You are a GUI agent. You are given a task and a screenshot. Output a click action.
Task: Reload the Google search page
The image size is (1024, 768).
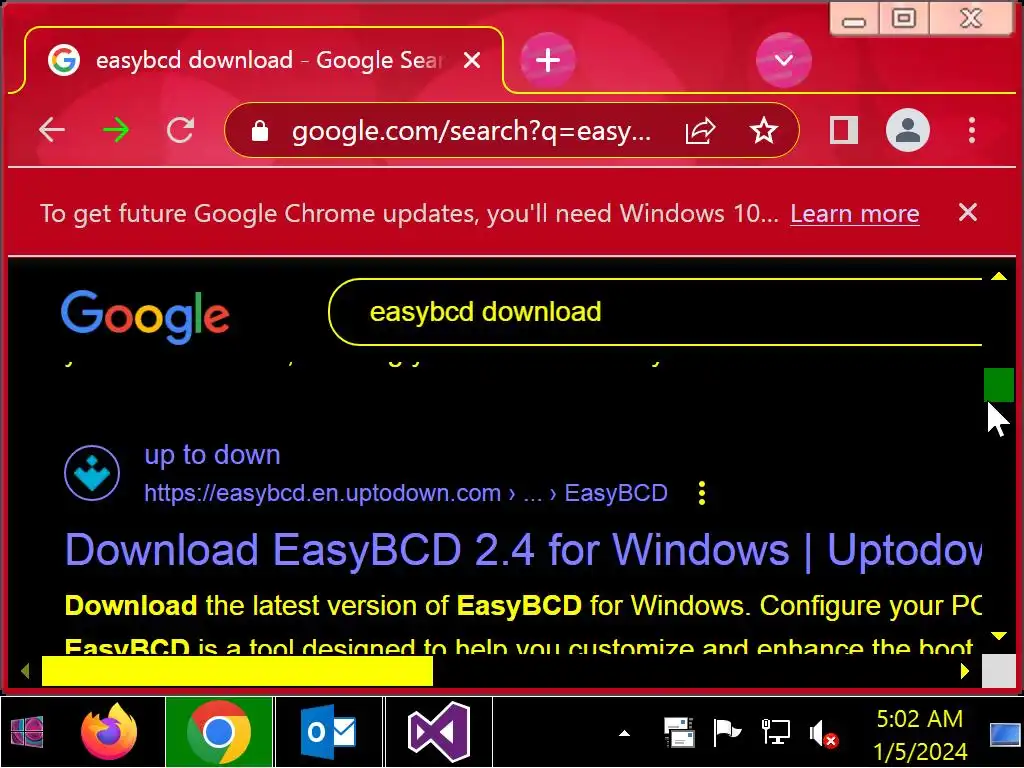[180, 131]
